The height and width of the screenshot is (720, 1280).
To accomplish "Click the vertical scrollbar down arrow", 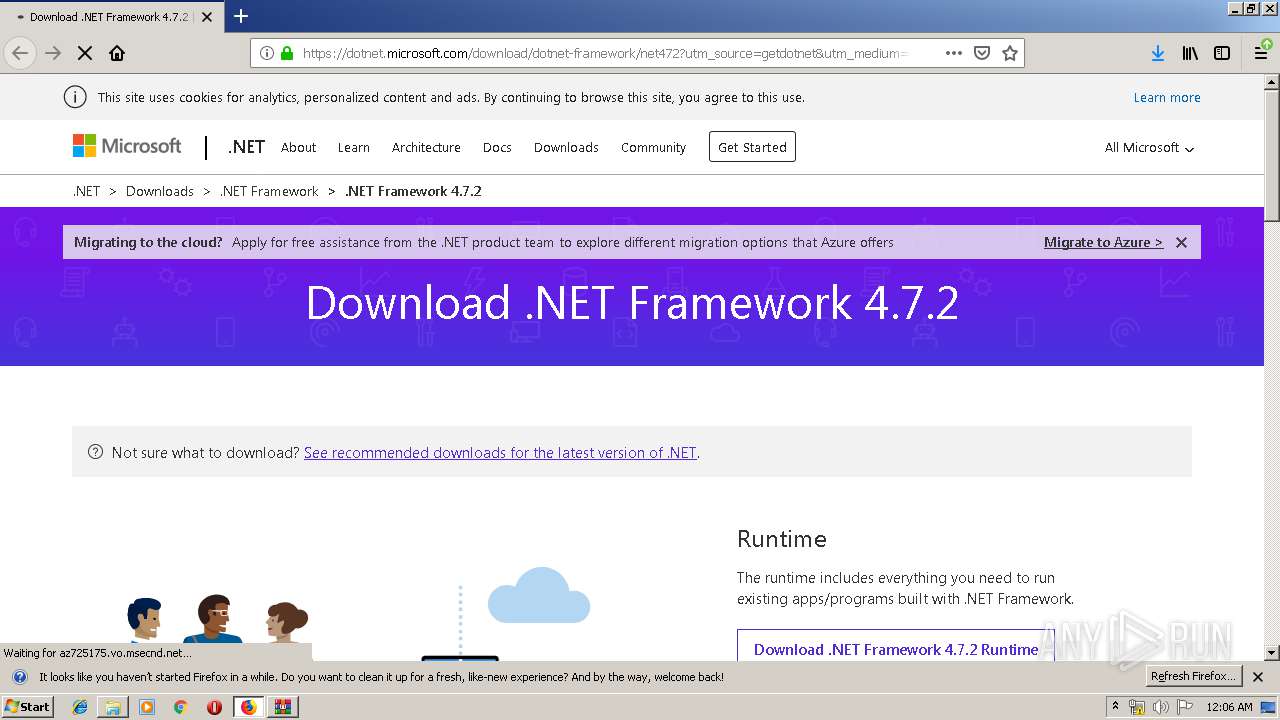I will coord(1272,653).
